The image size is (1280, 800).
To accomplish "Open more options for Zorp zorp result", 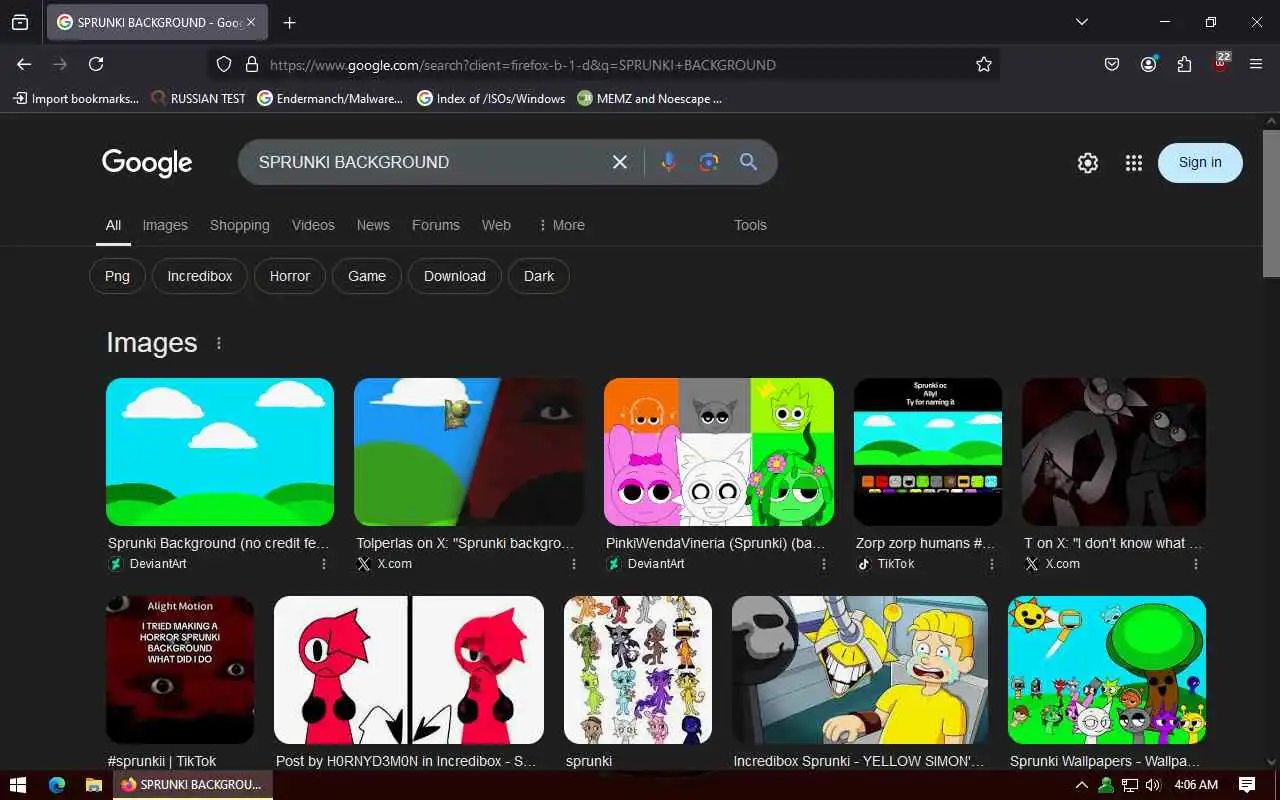I will pyautogui.click(x=992, y=564).
